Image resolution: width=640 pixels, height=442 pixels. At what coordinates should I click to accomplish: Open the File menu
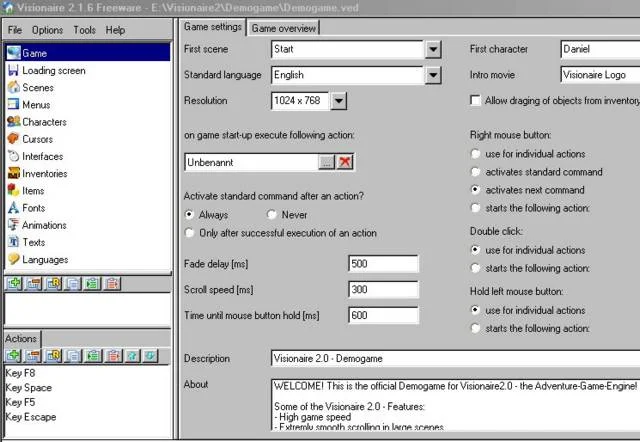pyautogui.click(x=15, y=30)
